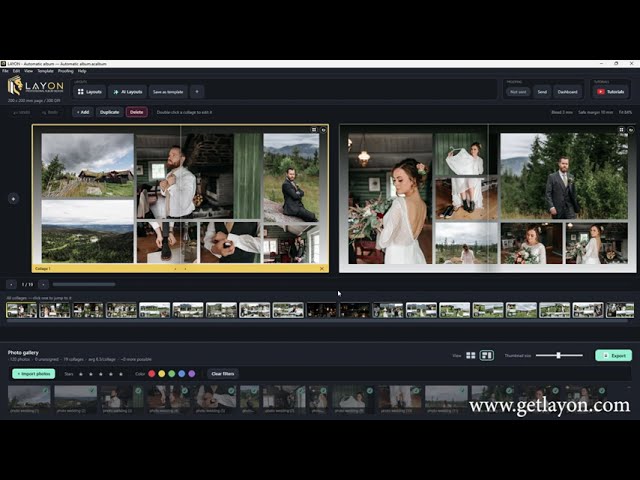640x480 pixels.
Task: Select first collage thumbnail in strip
Action: (22, 310)
